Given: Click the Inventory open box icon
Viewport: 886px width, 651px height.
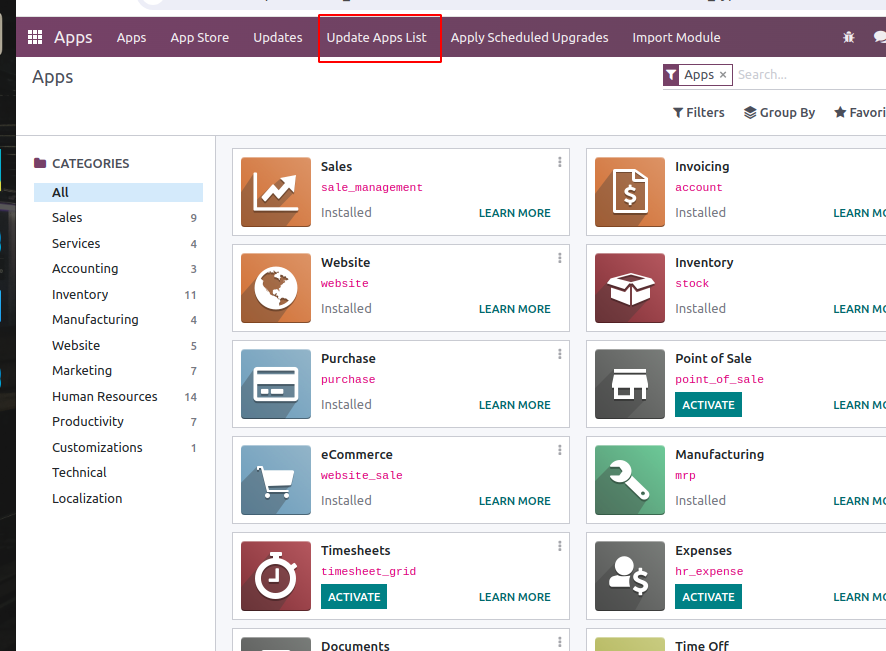Looking at the screenshot, I should click(x=630, y=288).
